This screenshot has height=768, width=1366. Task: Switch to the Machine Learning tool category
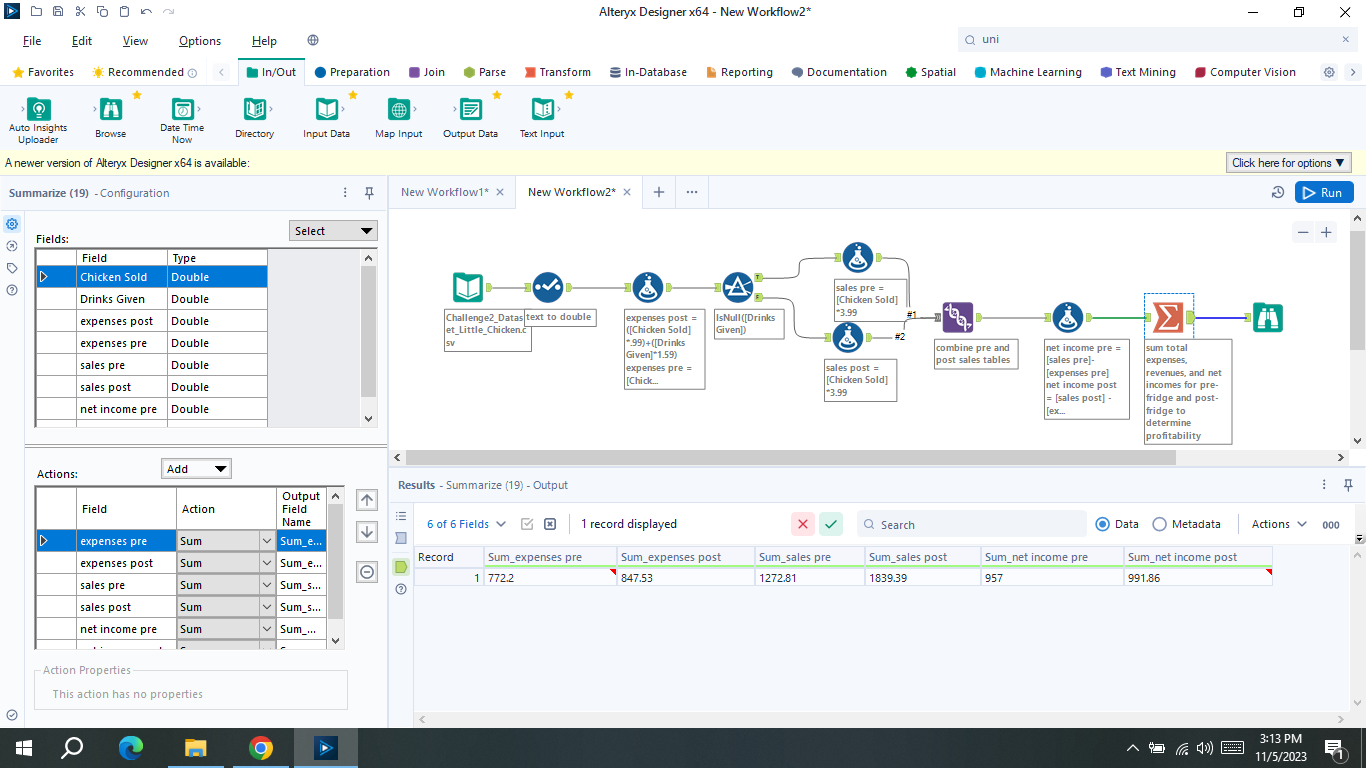click(x=1028, y=72)
